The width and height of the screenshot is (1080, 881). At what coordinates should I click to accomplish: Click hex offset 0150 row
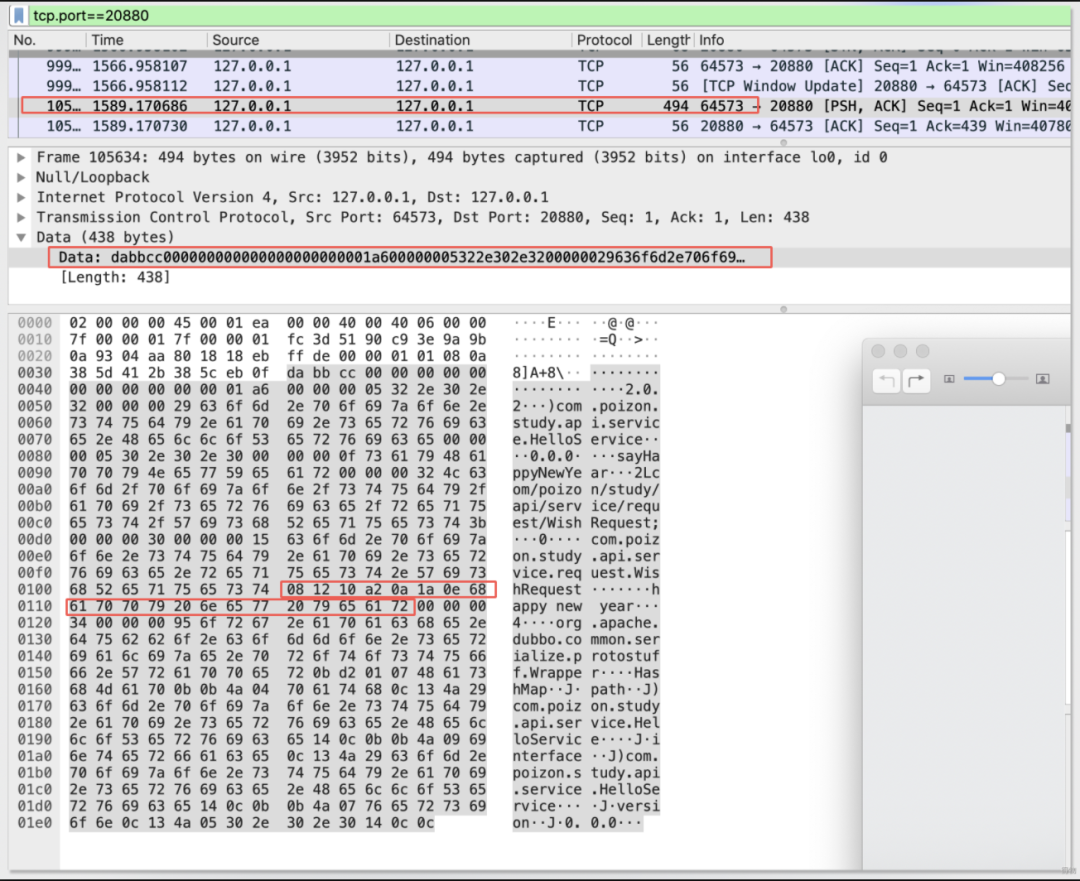pyautogui.click(x=34, y=673)
